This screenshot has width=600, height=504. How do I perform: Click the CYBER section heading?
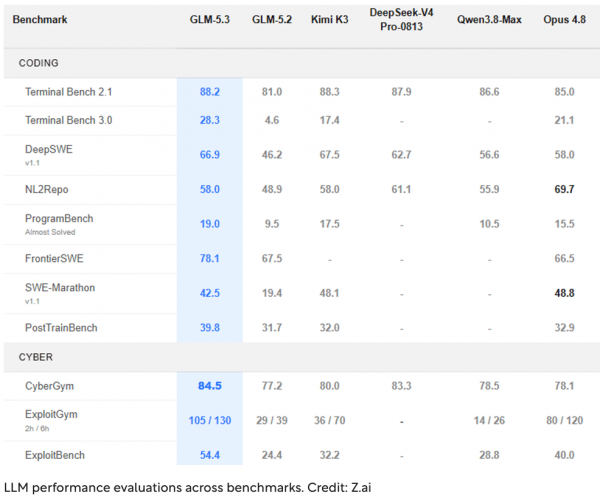(36, 357)
